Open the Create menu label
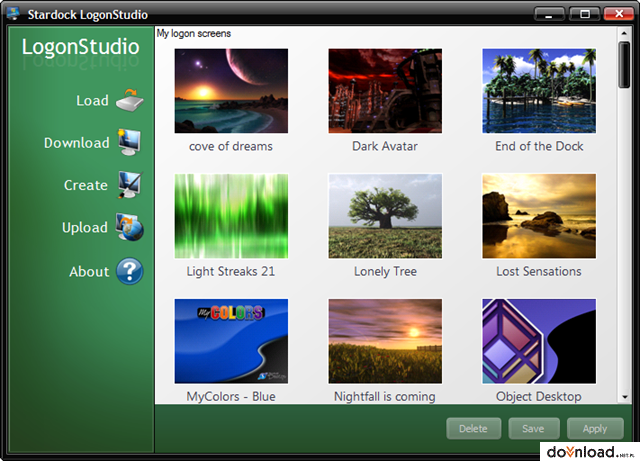 (x=86, y=185)
